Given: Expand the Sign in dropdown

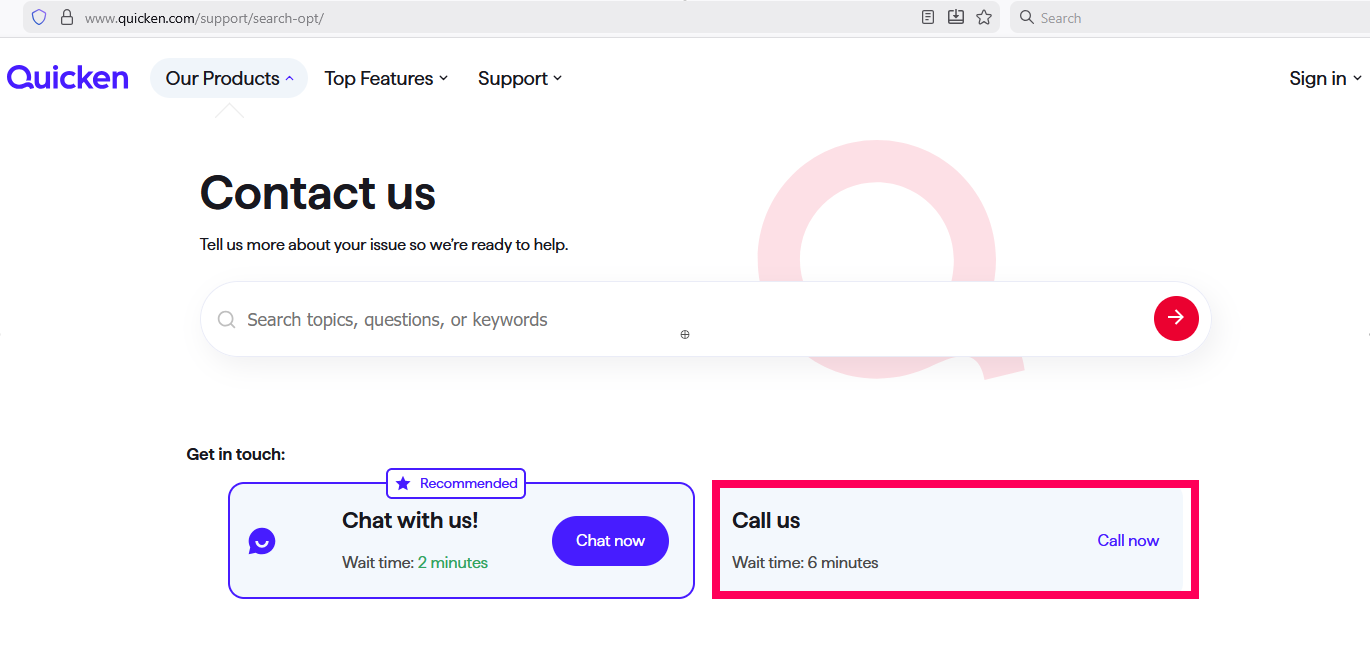Looking at the screenshot, I should (x=1325, y=78).
